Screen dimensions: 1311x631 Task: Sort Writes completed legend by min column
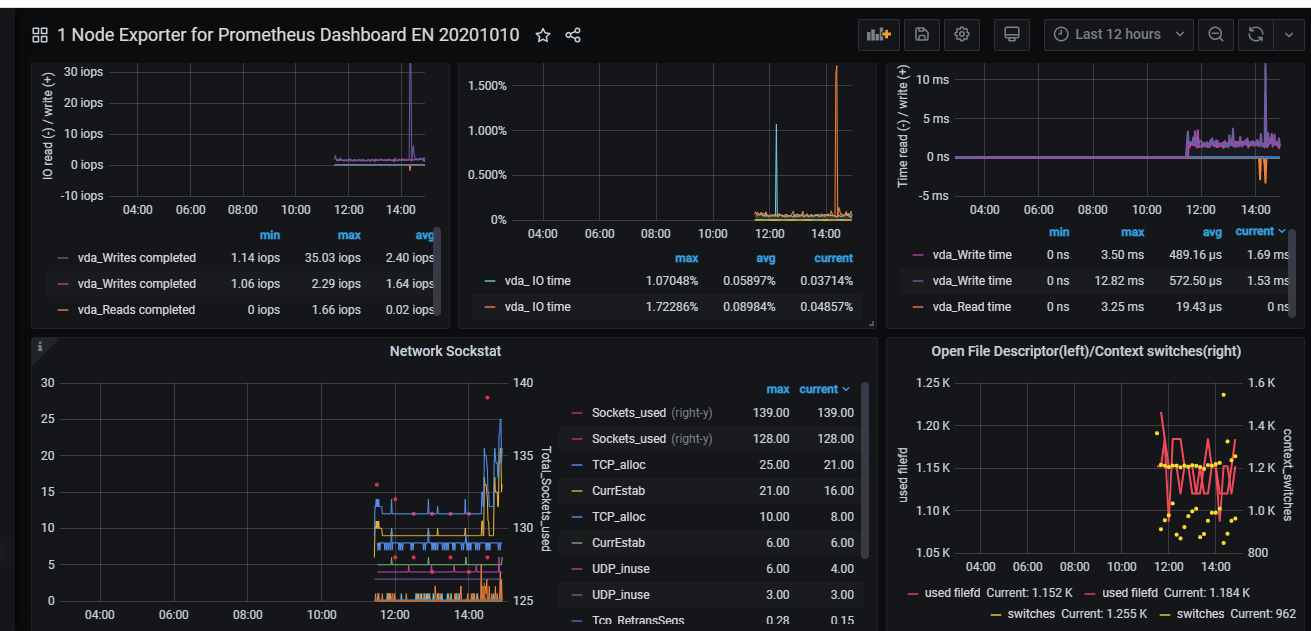pyautogui.click(x=269, y=235)
